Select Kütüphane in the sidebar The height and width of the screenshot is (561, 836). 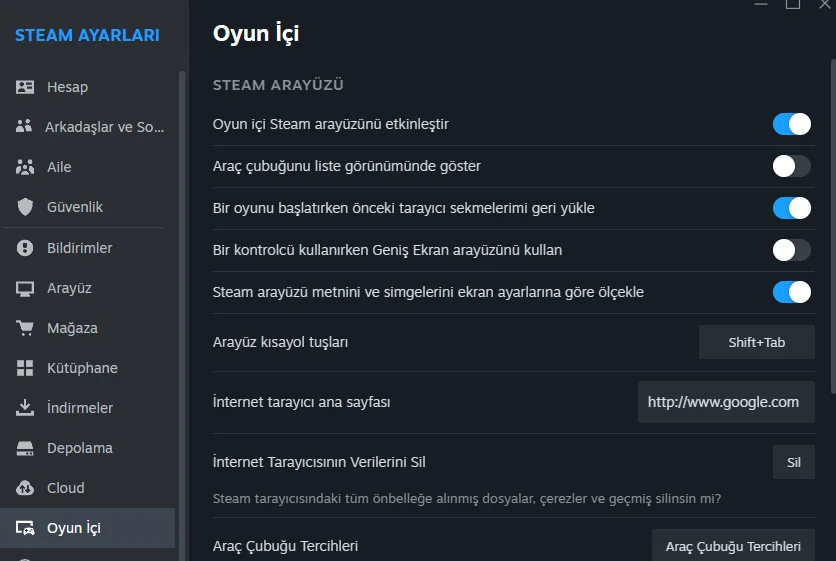87,368
